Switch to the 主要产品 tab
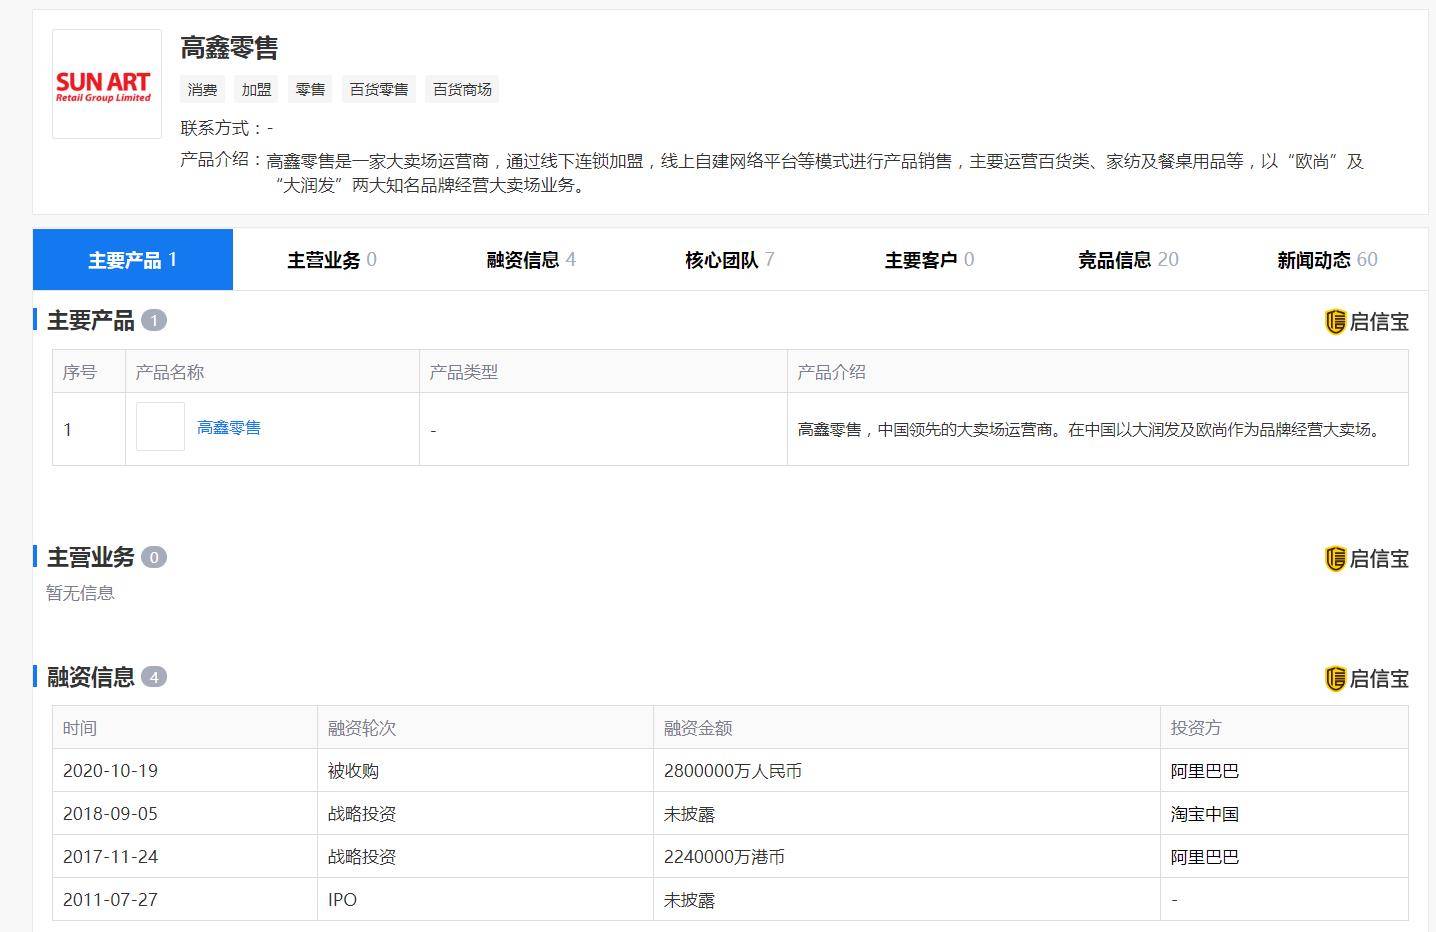The image size is (1436, 932). [x=132, y=260]
